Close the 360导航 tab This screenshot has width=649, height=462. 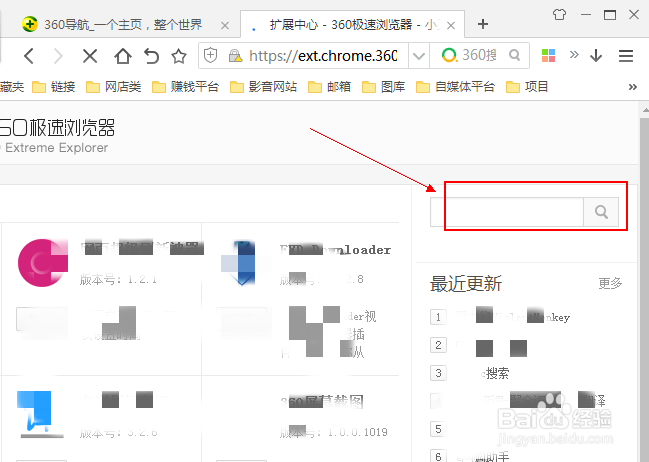[225, 26]
